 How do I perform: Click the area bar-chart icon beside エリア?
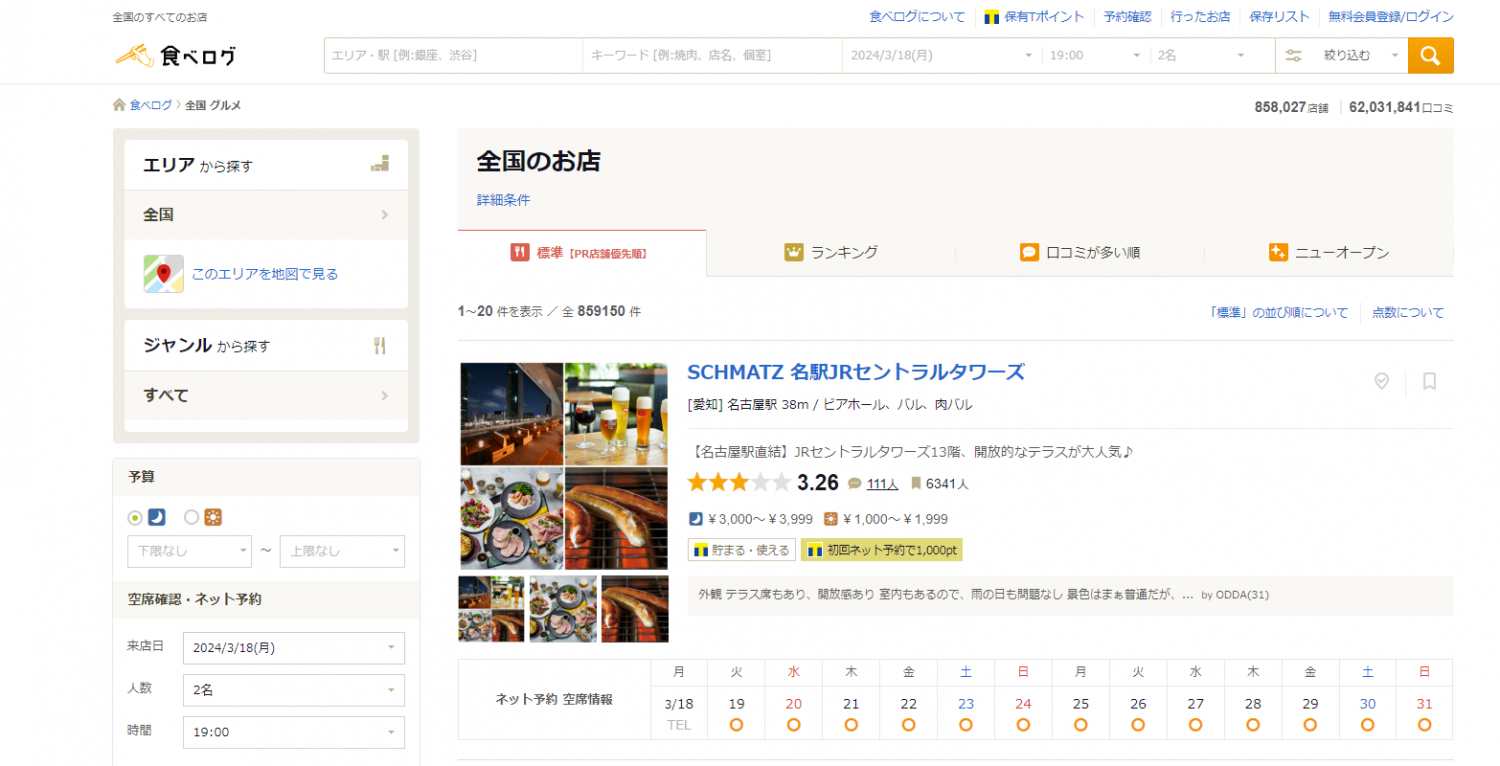tap(379, 164)
